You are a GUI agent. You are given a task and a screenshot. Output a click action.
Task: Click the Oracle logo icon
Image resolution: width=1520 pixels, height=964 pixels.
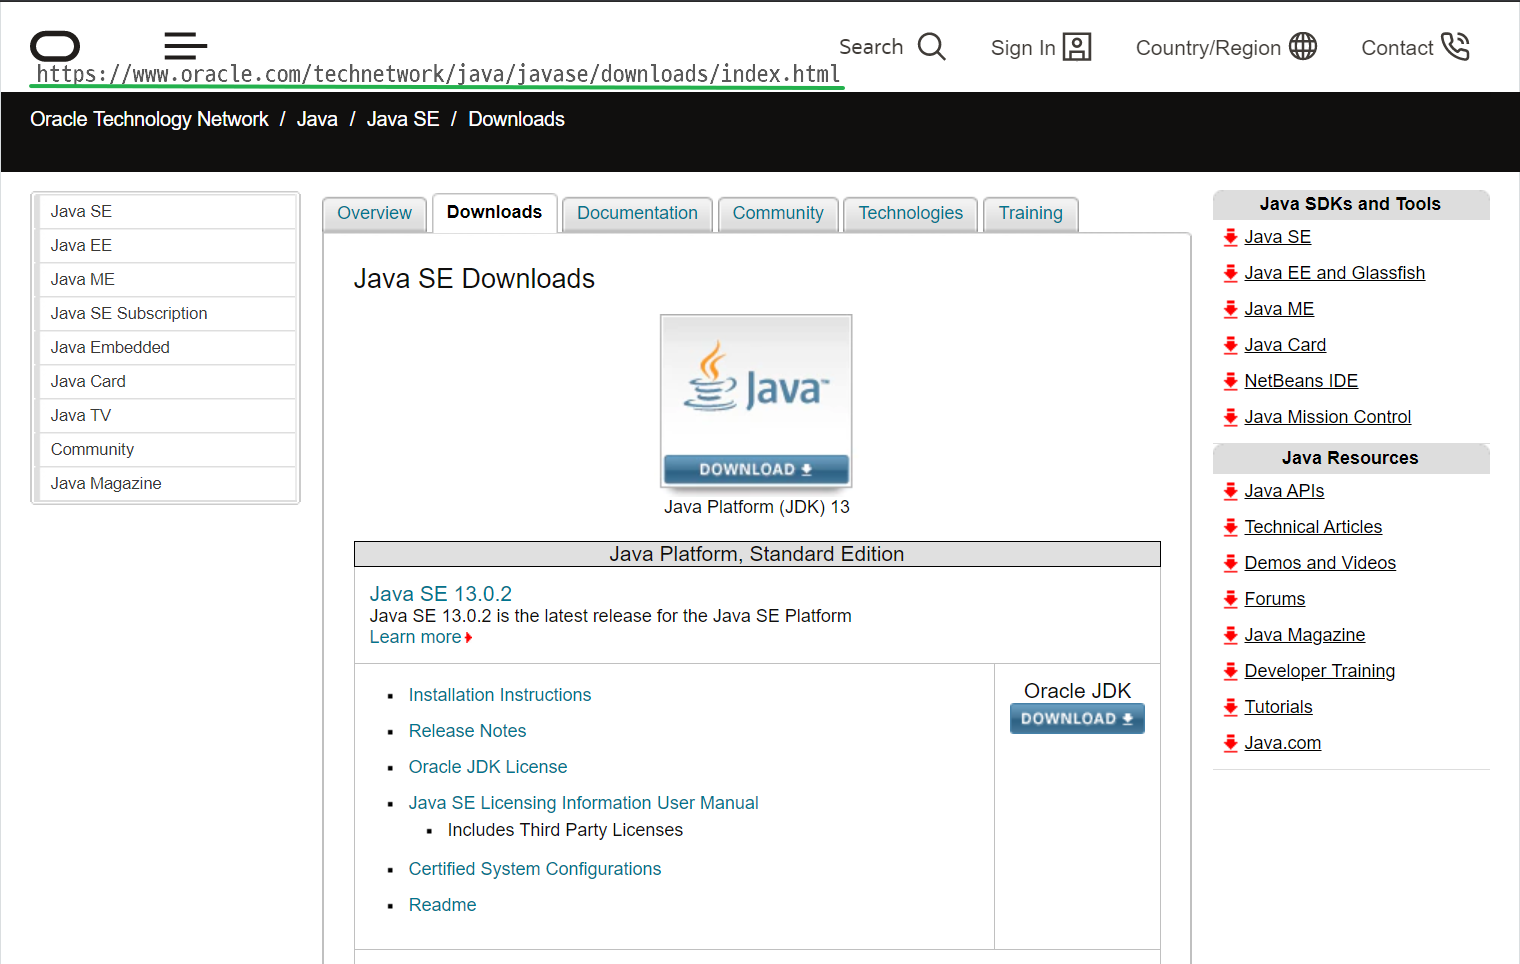pos(55,46)
